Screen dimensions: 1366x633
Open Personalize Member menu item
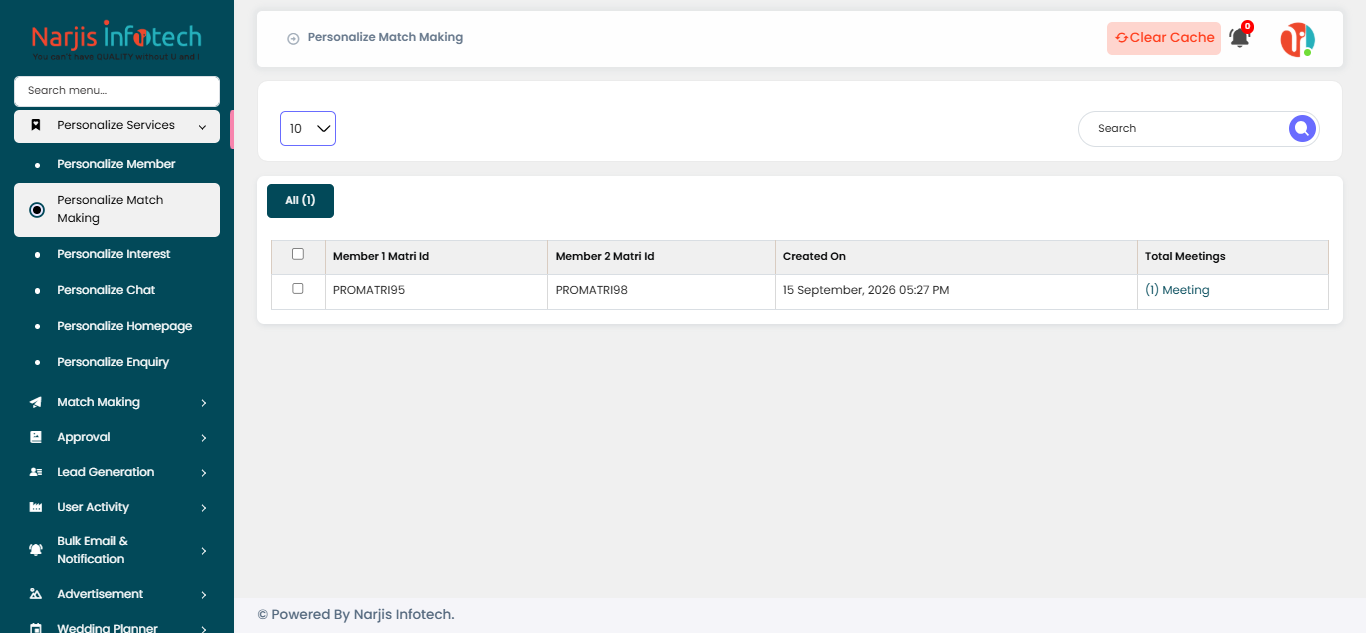coord(116,164)
